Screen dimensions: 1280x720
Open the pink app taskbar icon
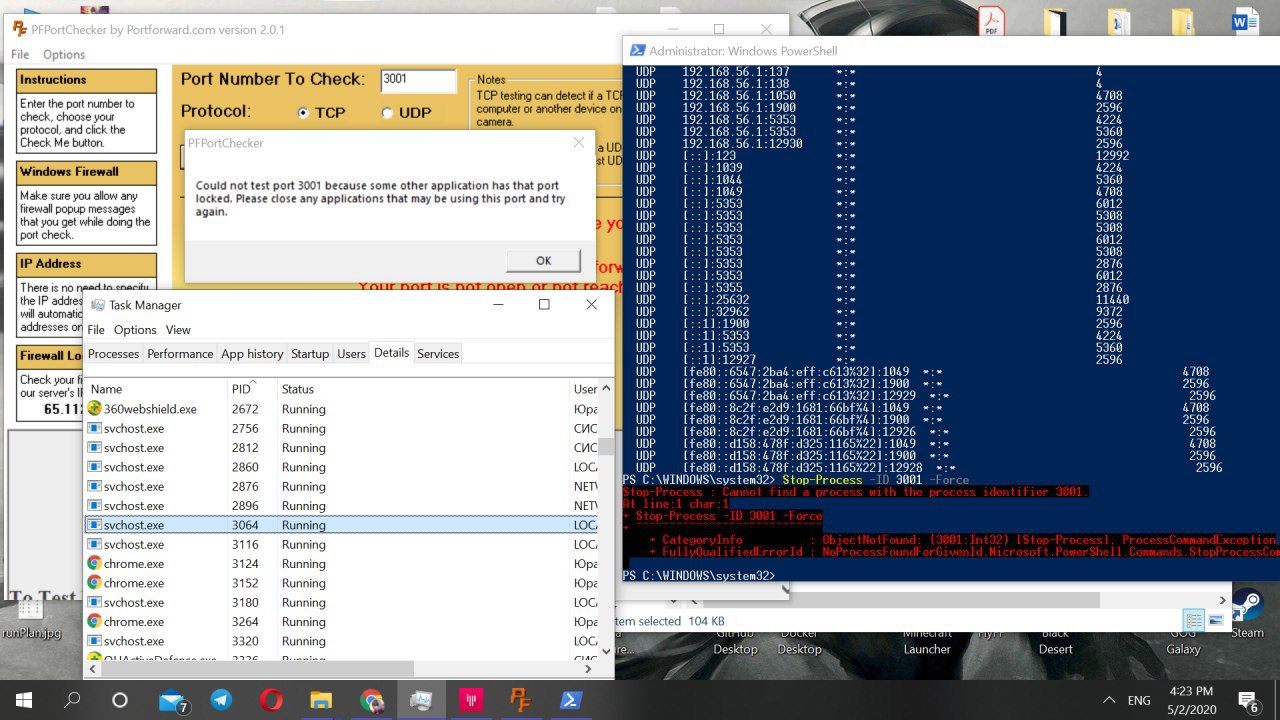pyautogui.click(x=471, y=700)
